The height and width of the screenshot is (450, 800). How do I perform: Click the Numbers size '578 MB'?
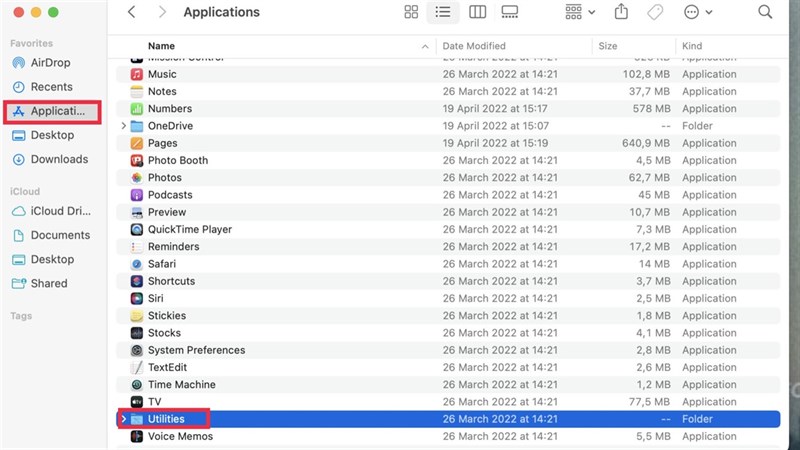[x=652, y=109]
